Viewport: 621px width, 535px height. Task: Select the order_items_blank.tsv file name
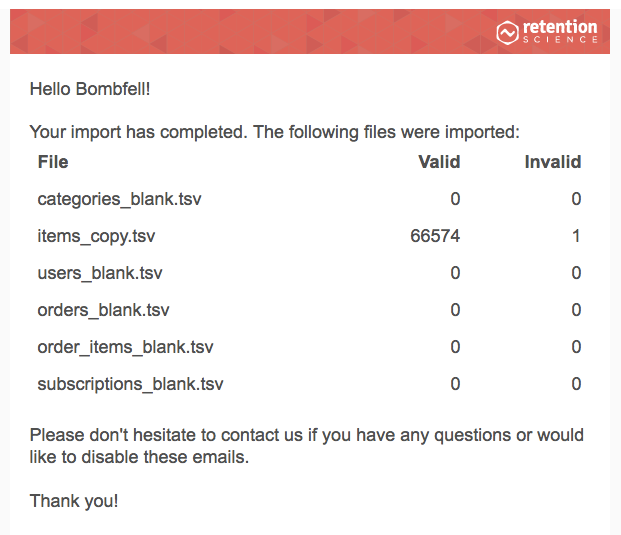point(126,347)
